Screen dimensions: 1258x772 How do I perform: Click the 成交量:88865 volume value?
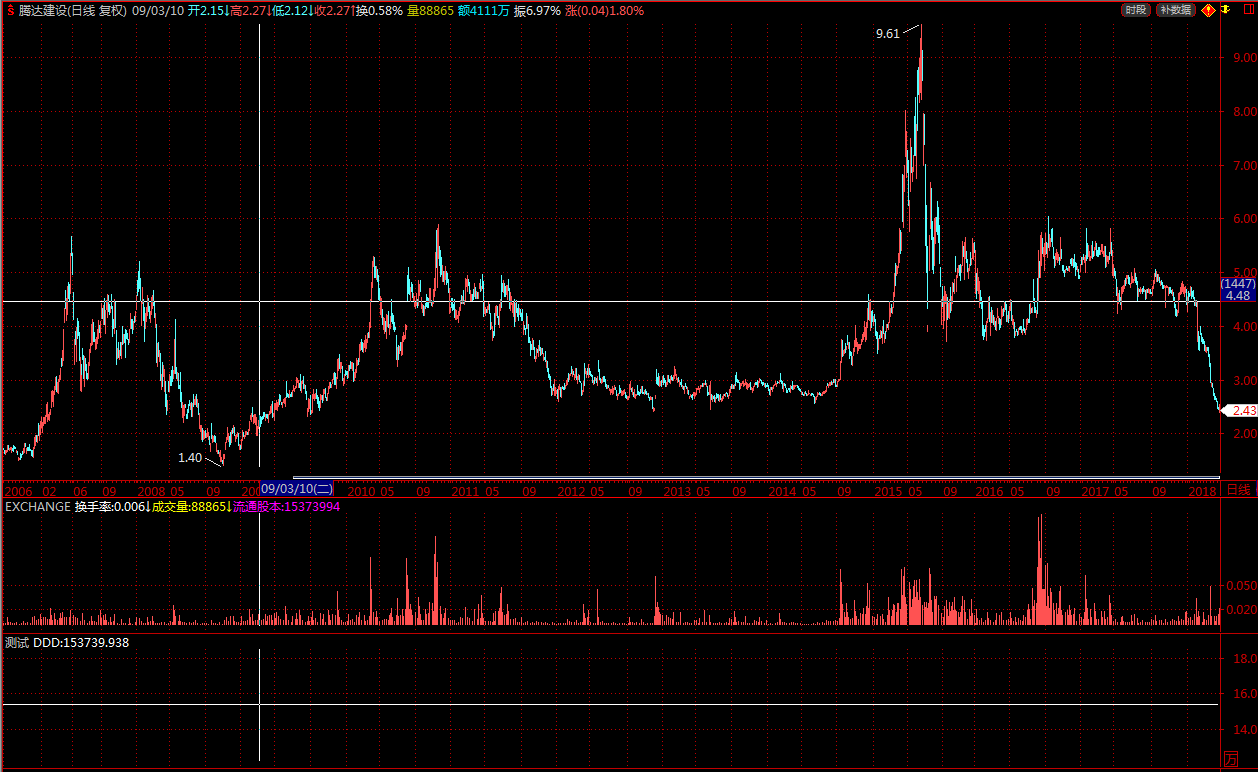click(189, 507)
